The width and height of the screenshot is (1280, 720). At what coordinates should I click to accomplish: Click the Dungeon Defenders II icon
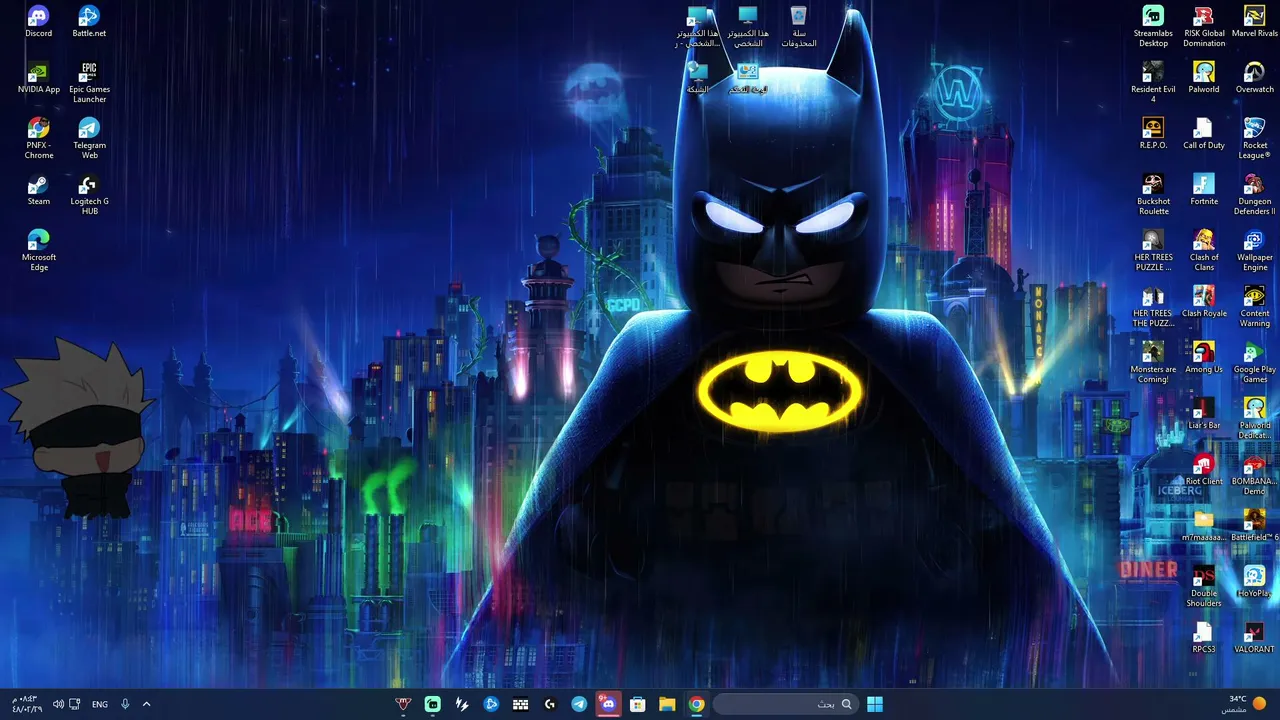pos(1254,194)
